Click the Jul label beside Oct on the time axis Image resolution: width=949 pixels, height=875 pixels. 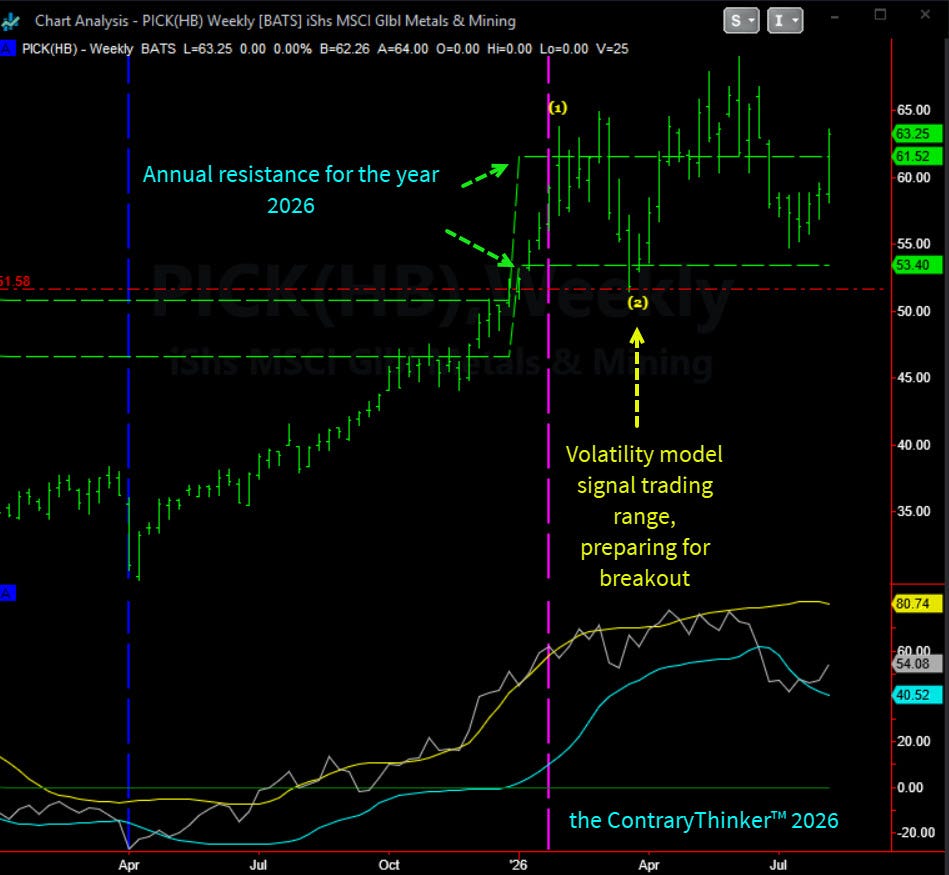tap(258, 865)
